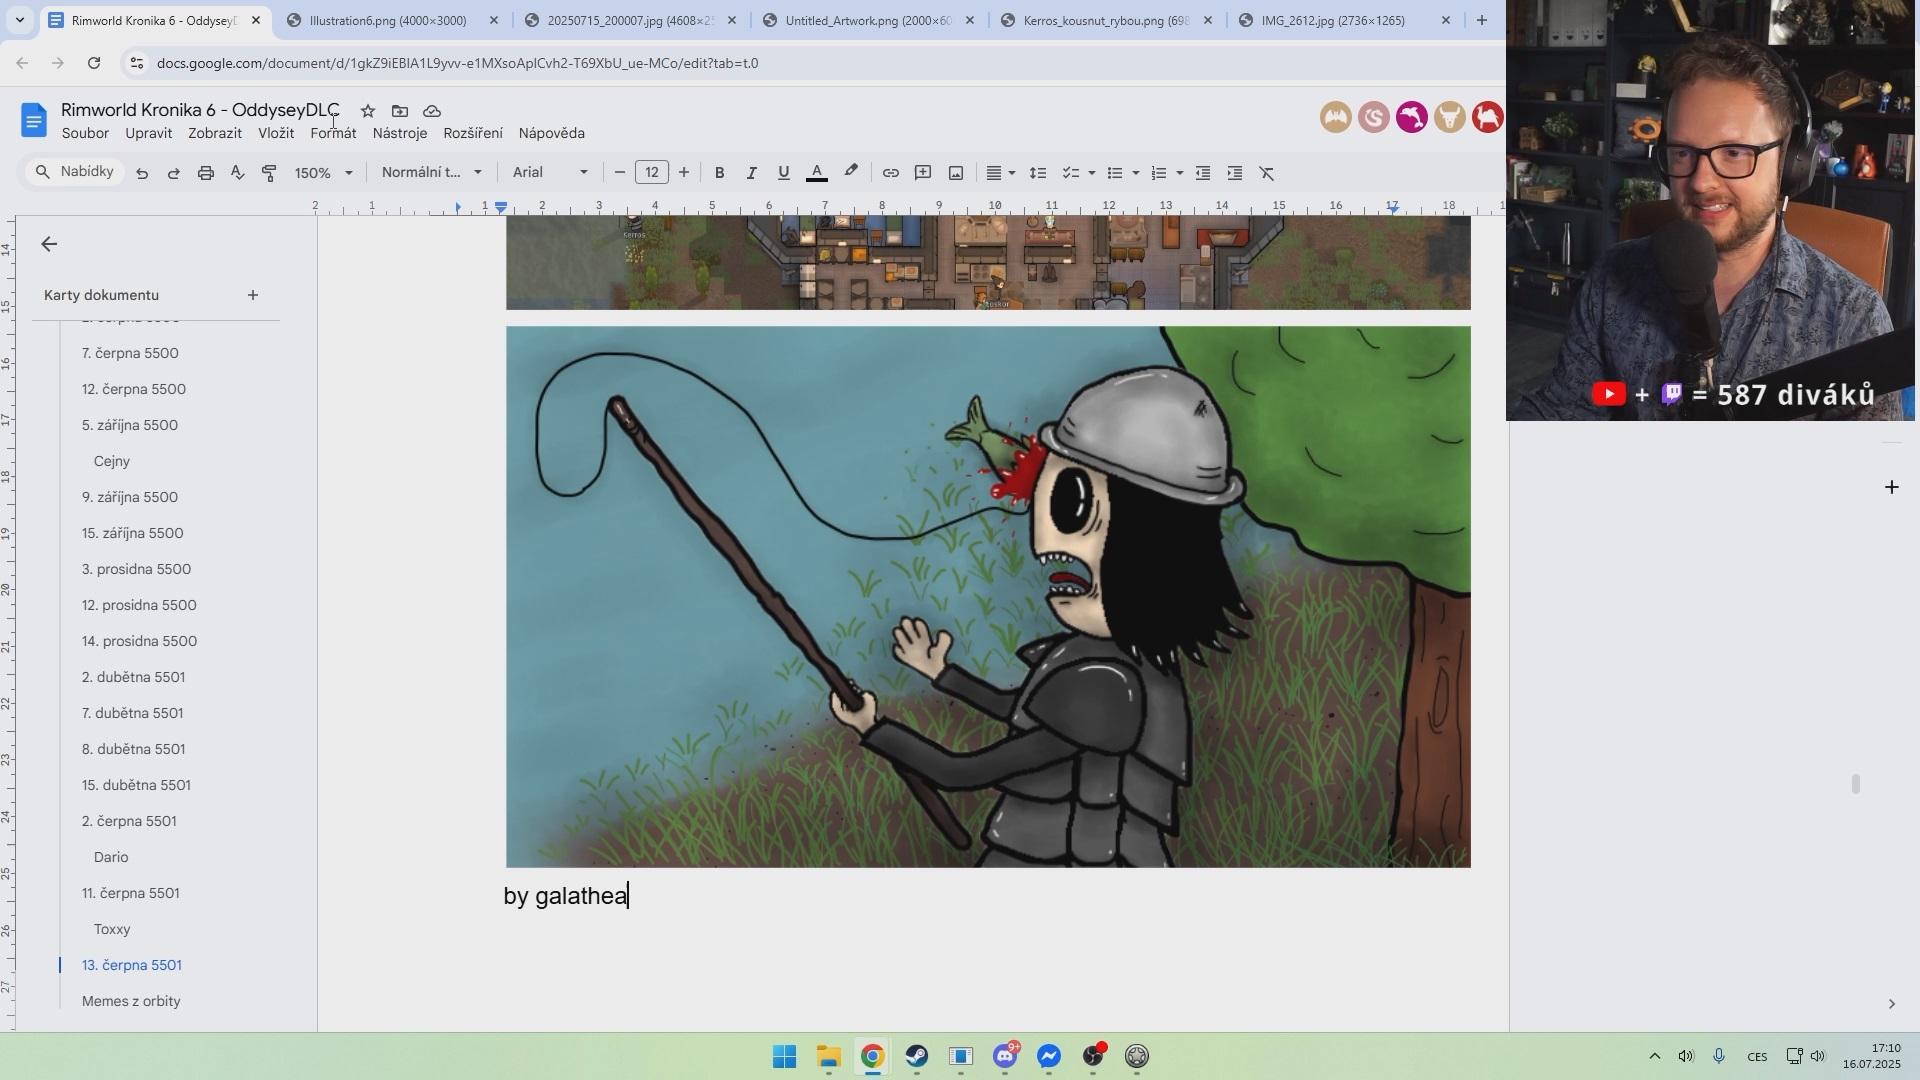1920x1080 pixels.
Task: Open line and paragraph spacing
Action: 1038,173
